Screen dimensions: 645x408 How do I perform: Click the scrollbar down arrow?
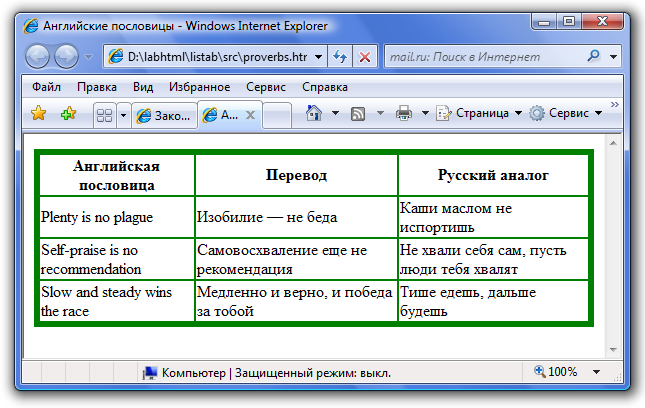click(613, 350)
